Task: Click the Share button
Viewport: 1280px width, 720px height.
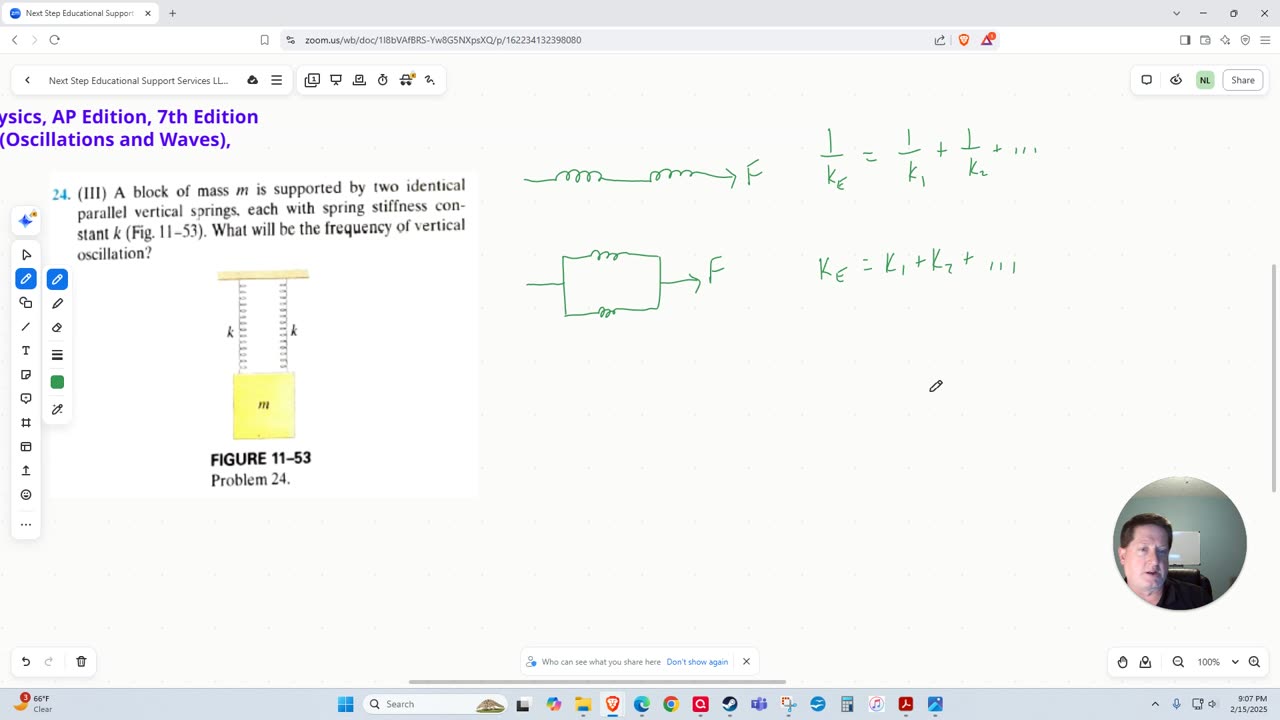Action: click(x=1243, y=80)
